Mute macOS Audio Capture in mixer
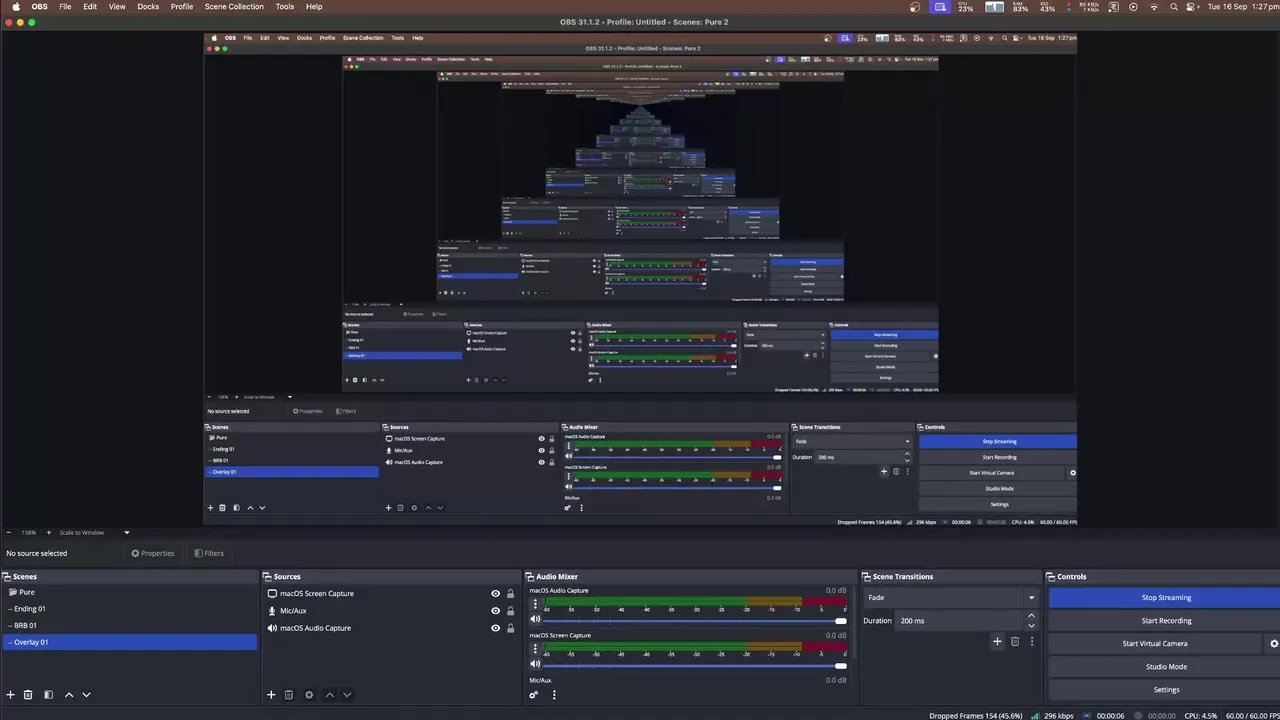This screenshot has width=1280, height=720. click(x=535, y=620)
